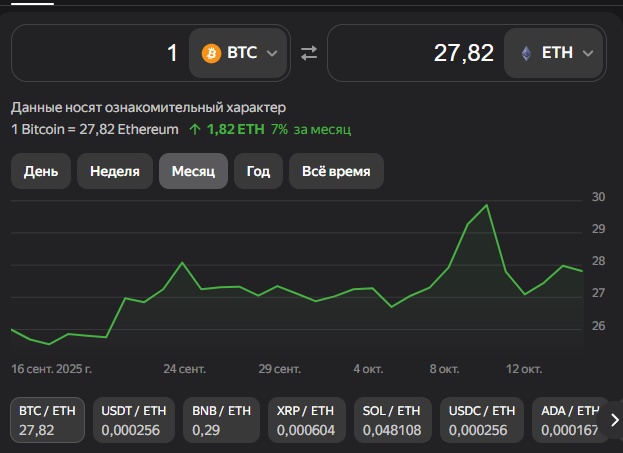Select the BTC / ETH pair chip
The height and width of the screenshot is (453, 623).
pyautogui.click(x=48, y=420)
